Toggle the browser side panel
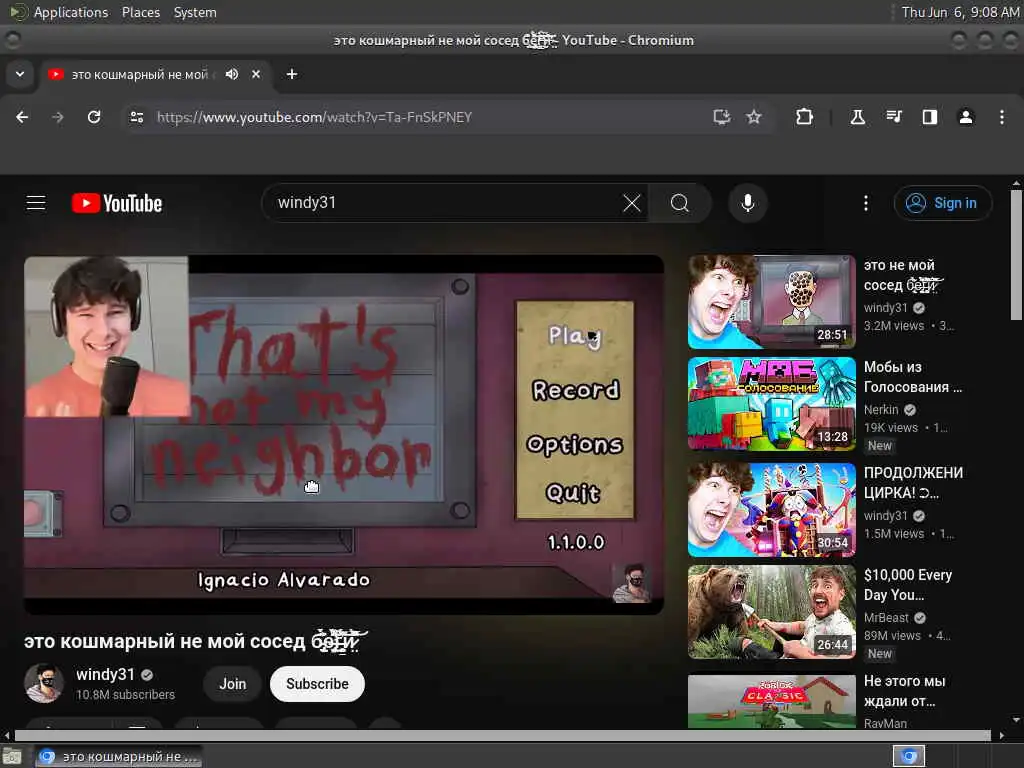Screen dimensions: 1024x768 tap(930, 117)
